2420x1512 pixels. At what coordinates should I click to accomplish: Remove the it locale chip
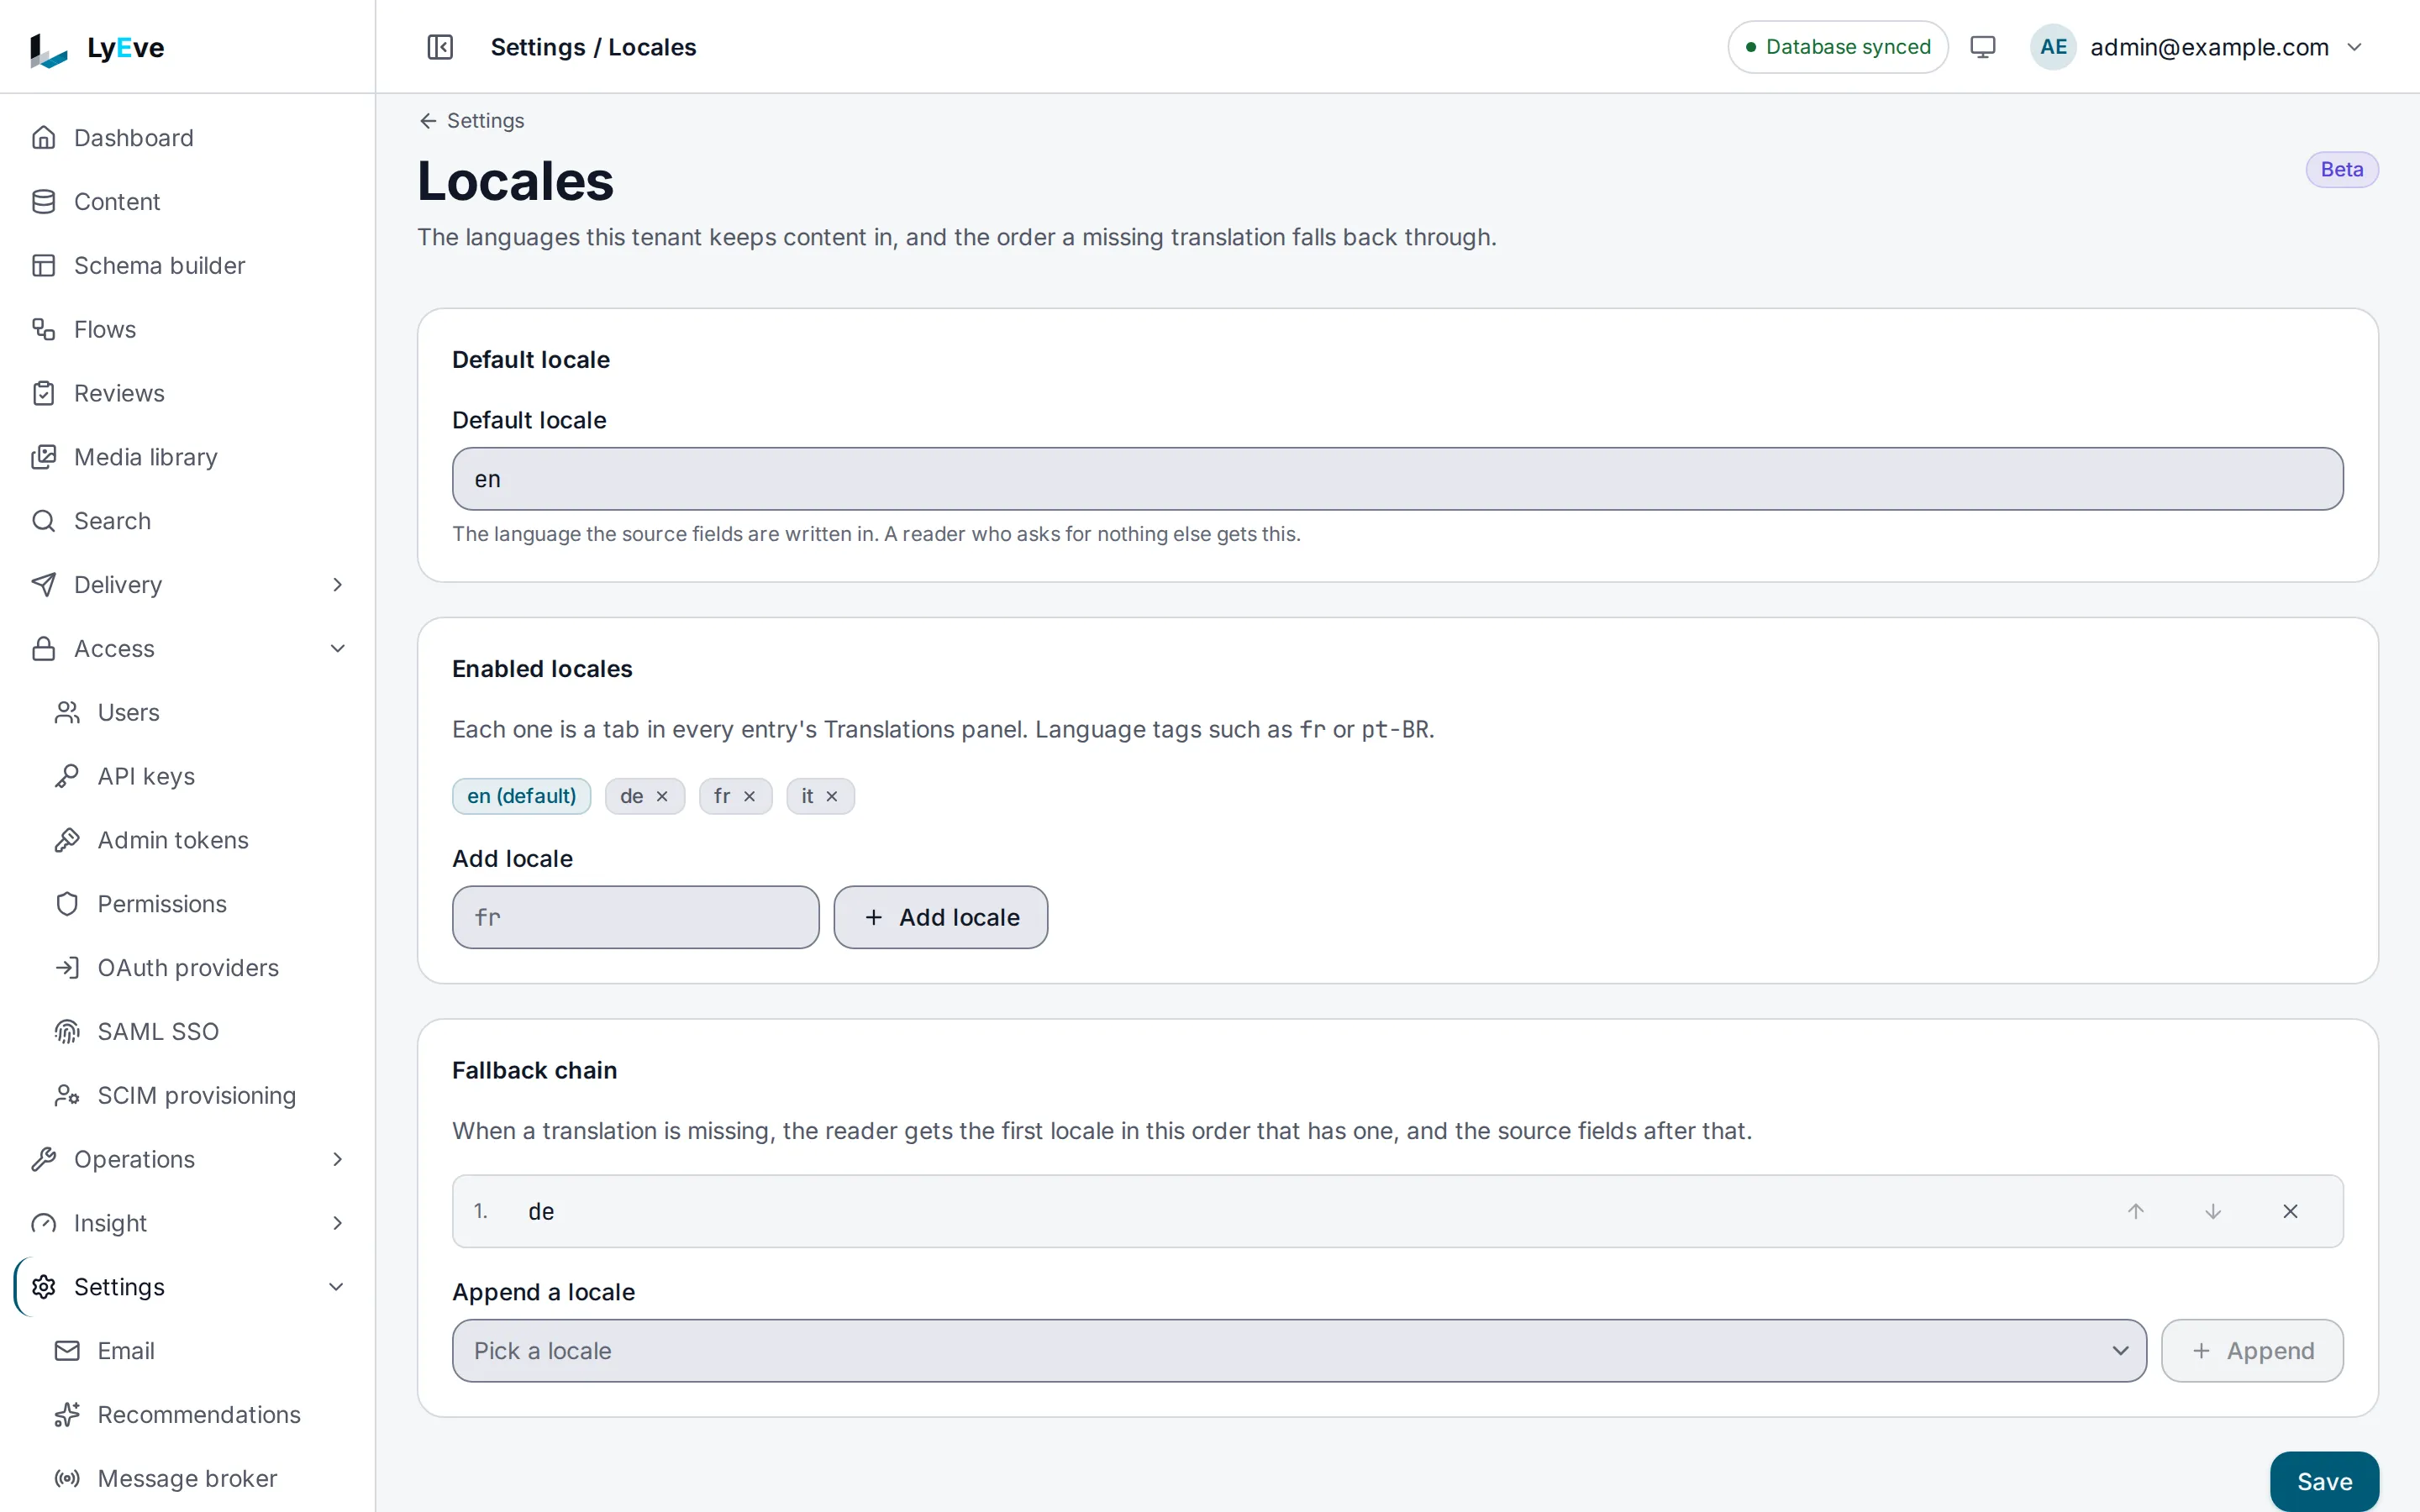(x=831, y=797)
